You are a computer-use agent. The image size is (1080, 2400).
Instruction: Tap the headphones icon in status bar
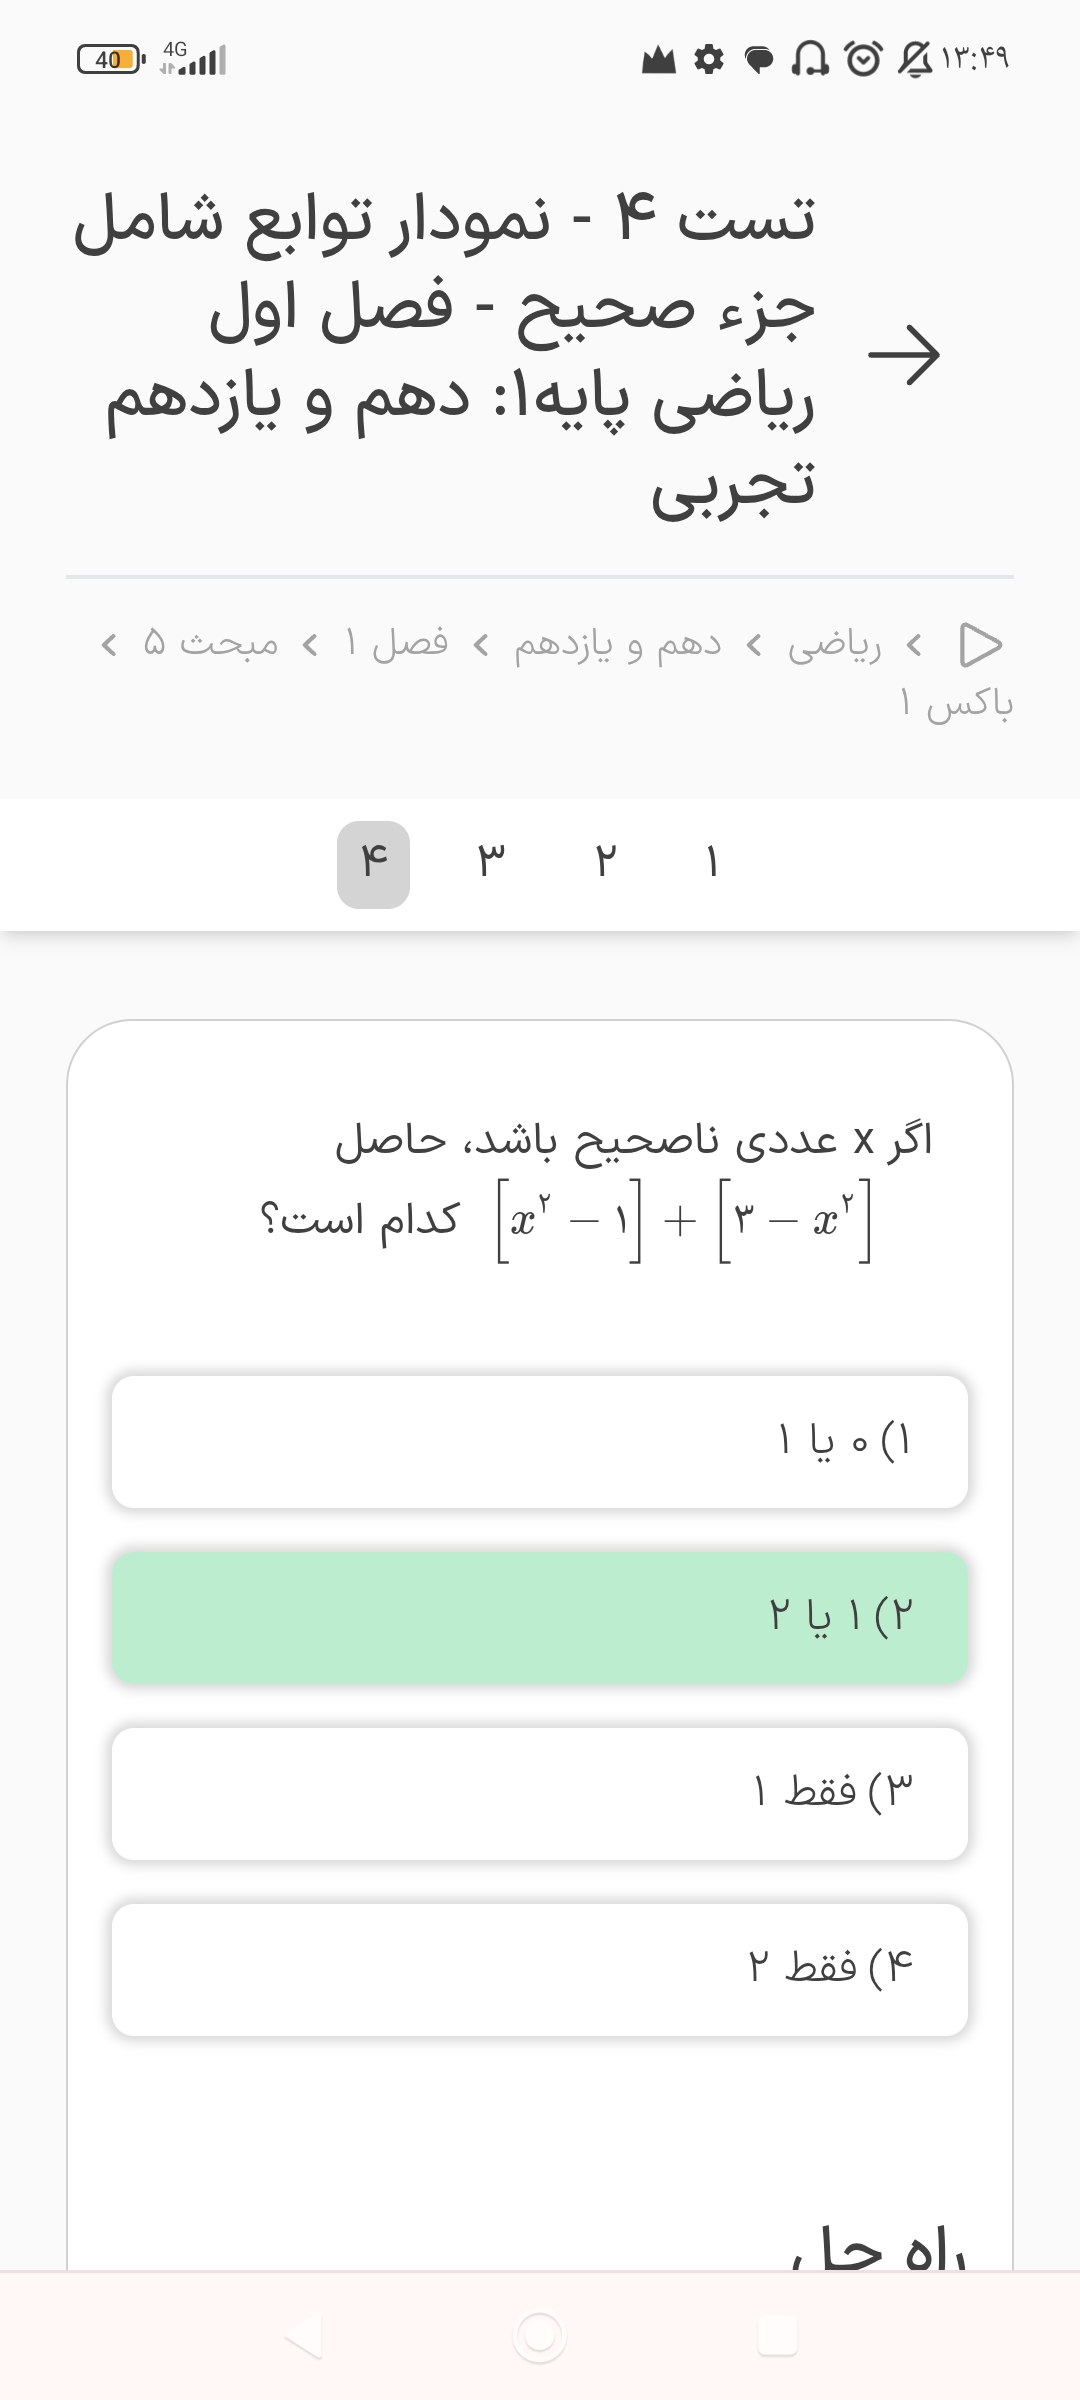810,60
